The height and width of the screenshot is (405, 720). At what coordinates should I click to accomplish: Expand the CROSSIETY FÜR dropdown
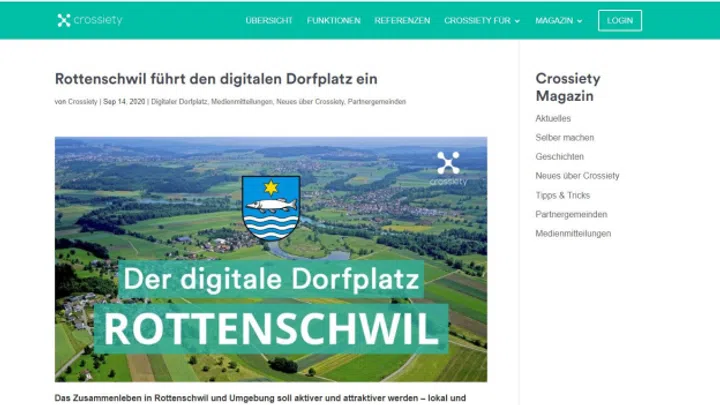point(482,21)
